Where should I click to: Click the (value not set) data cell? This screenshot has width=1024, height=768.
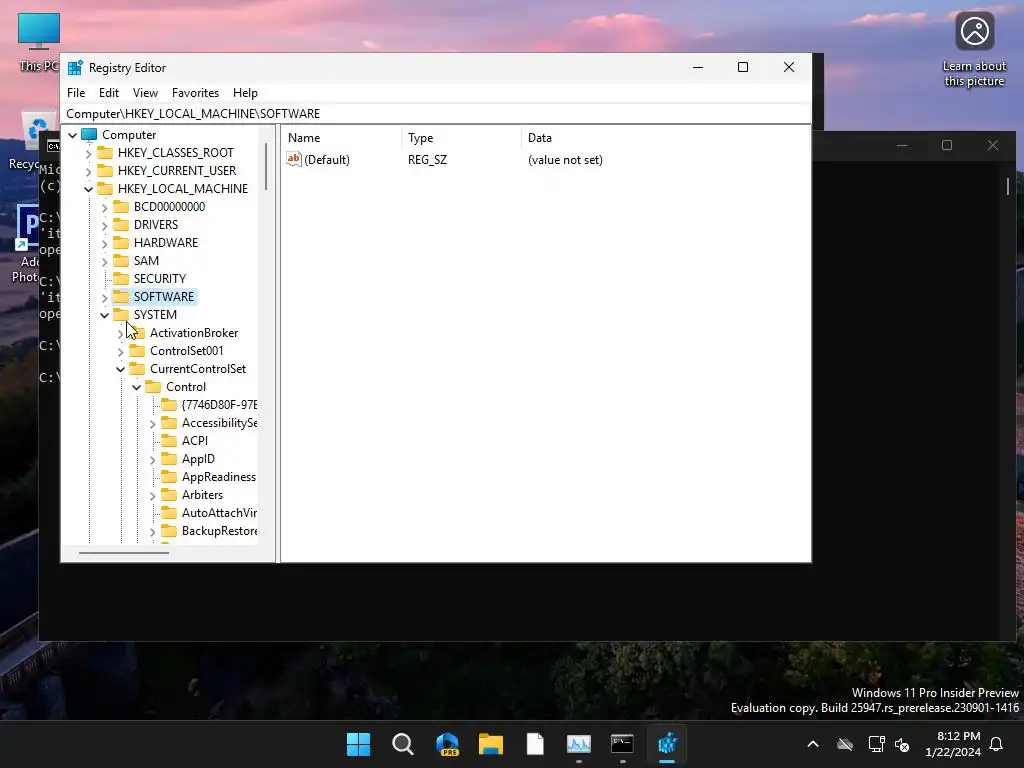(565, 160)
